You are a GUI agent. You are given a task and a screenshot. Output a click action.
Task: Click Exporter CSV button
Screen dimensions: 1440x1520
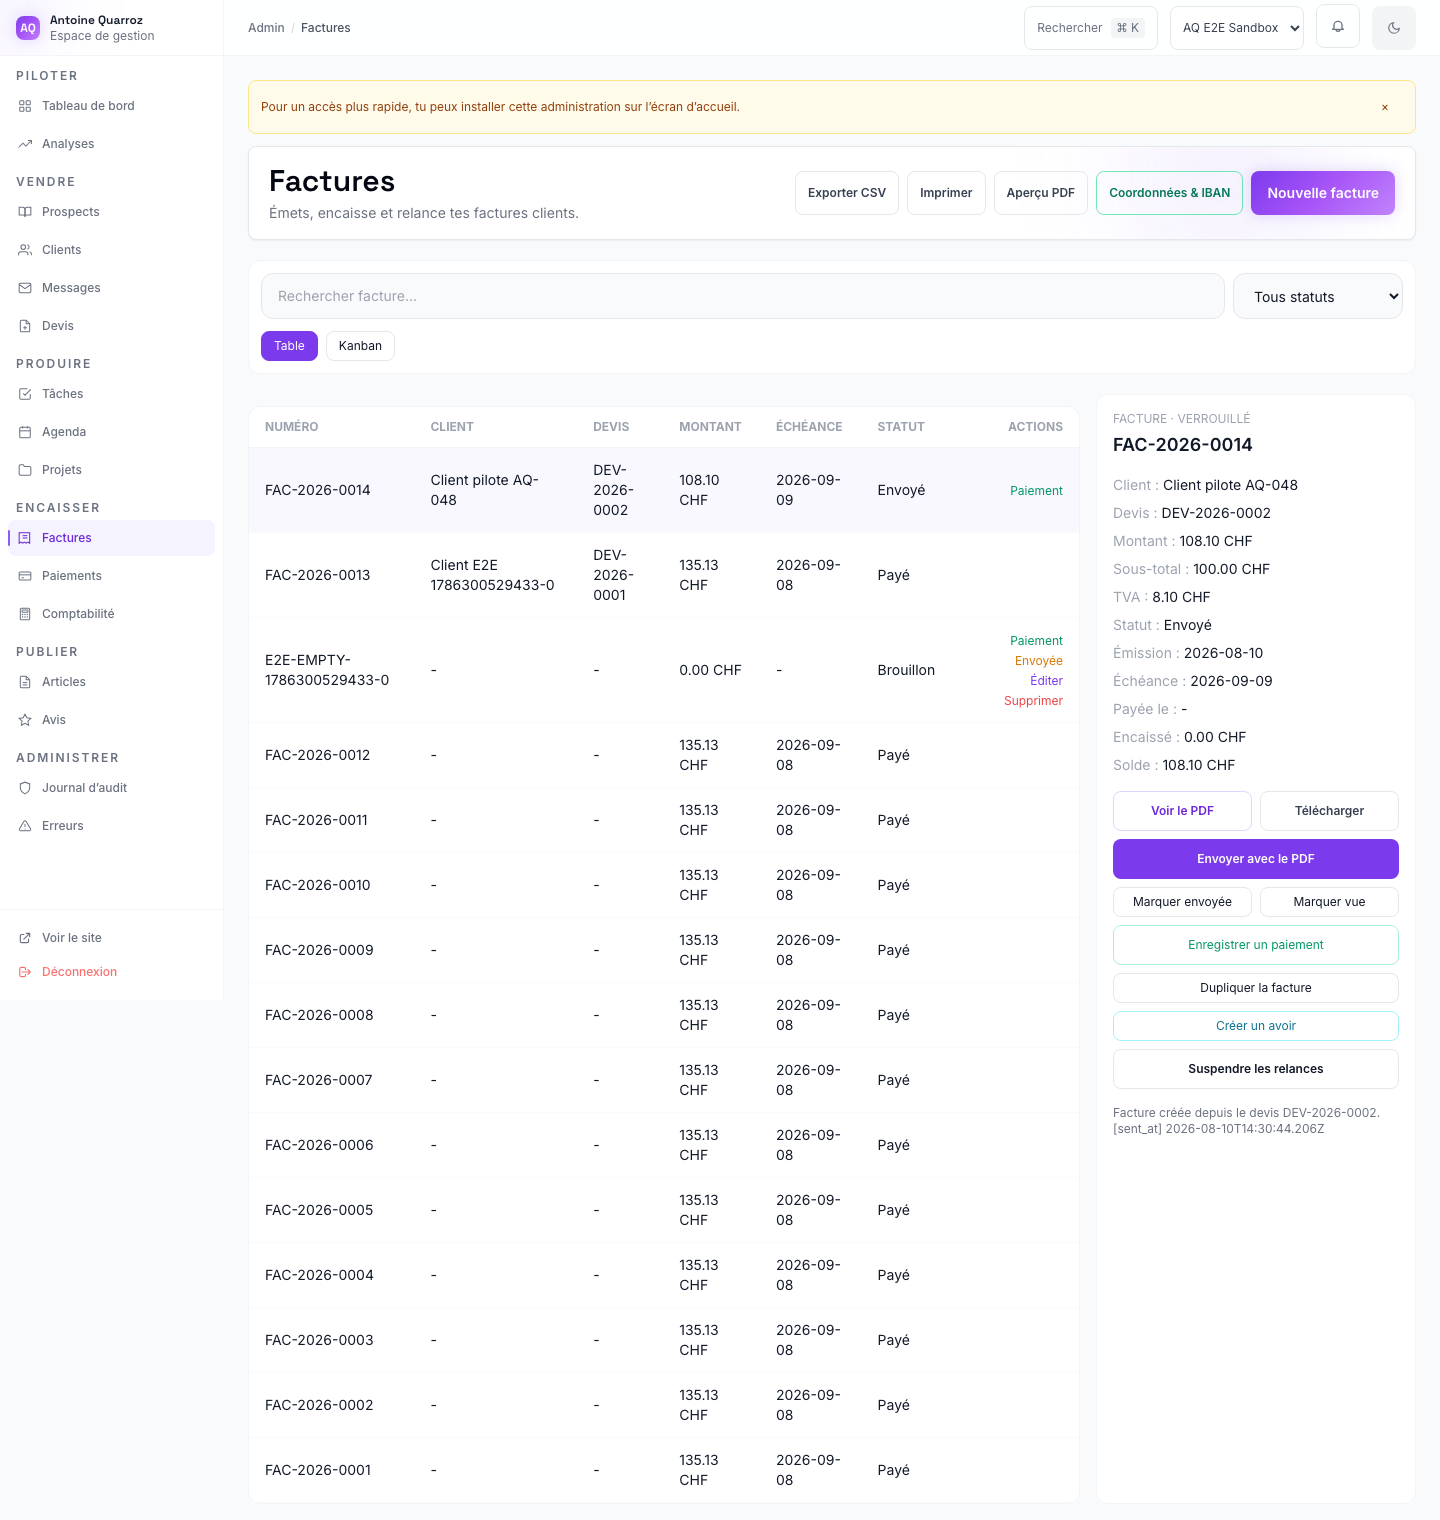point(847,193)
